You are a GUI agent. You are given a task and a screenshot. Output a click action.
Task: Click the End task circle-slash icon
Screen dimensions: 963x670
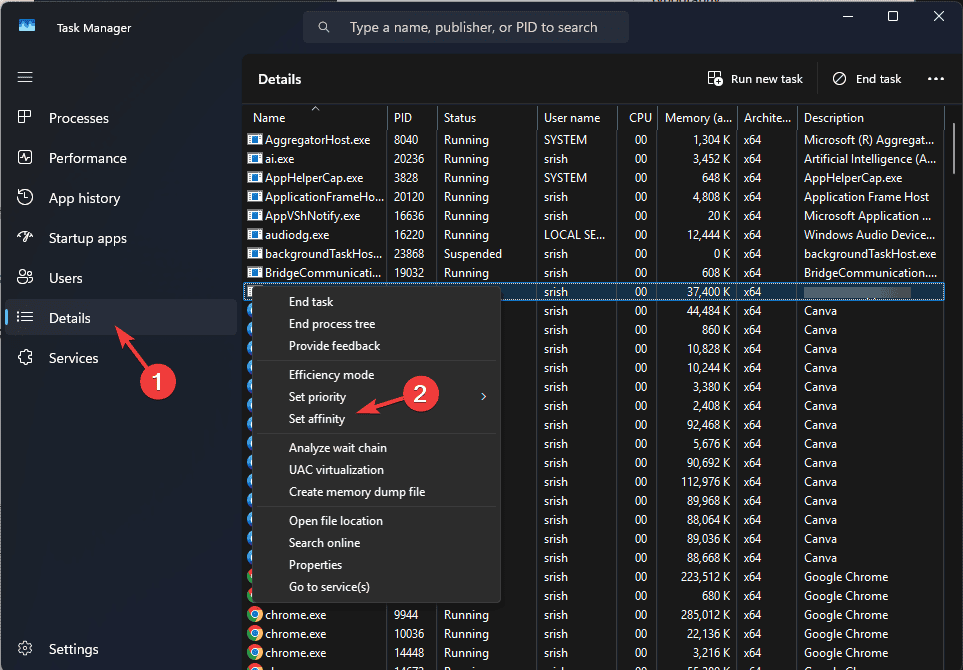(x=840, y=79)
